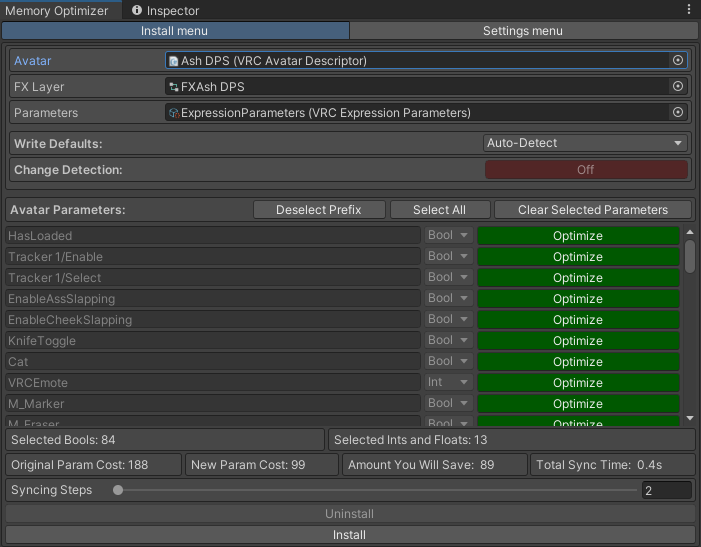
Task: Switch to the Inspector tab
Action: (165, 10)
